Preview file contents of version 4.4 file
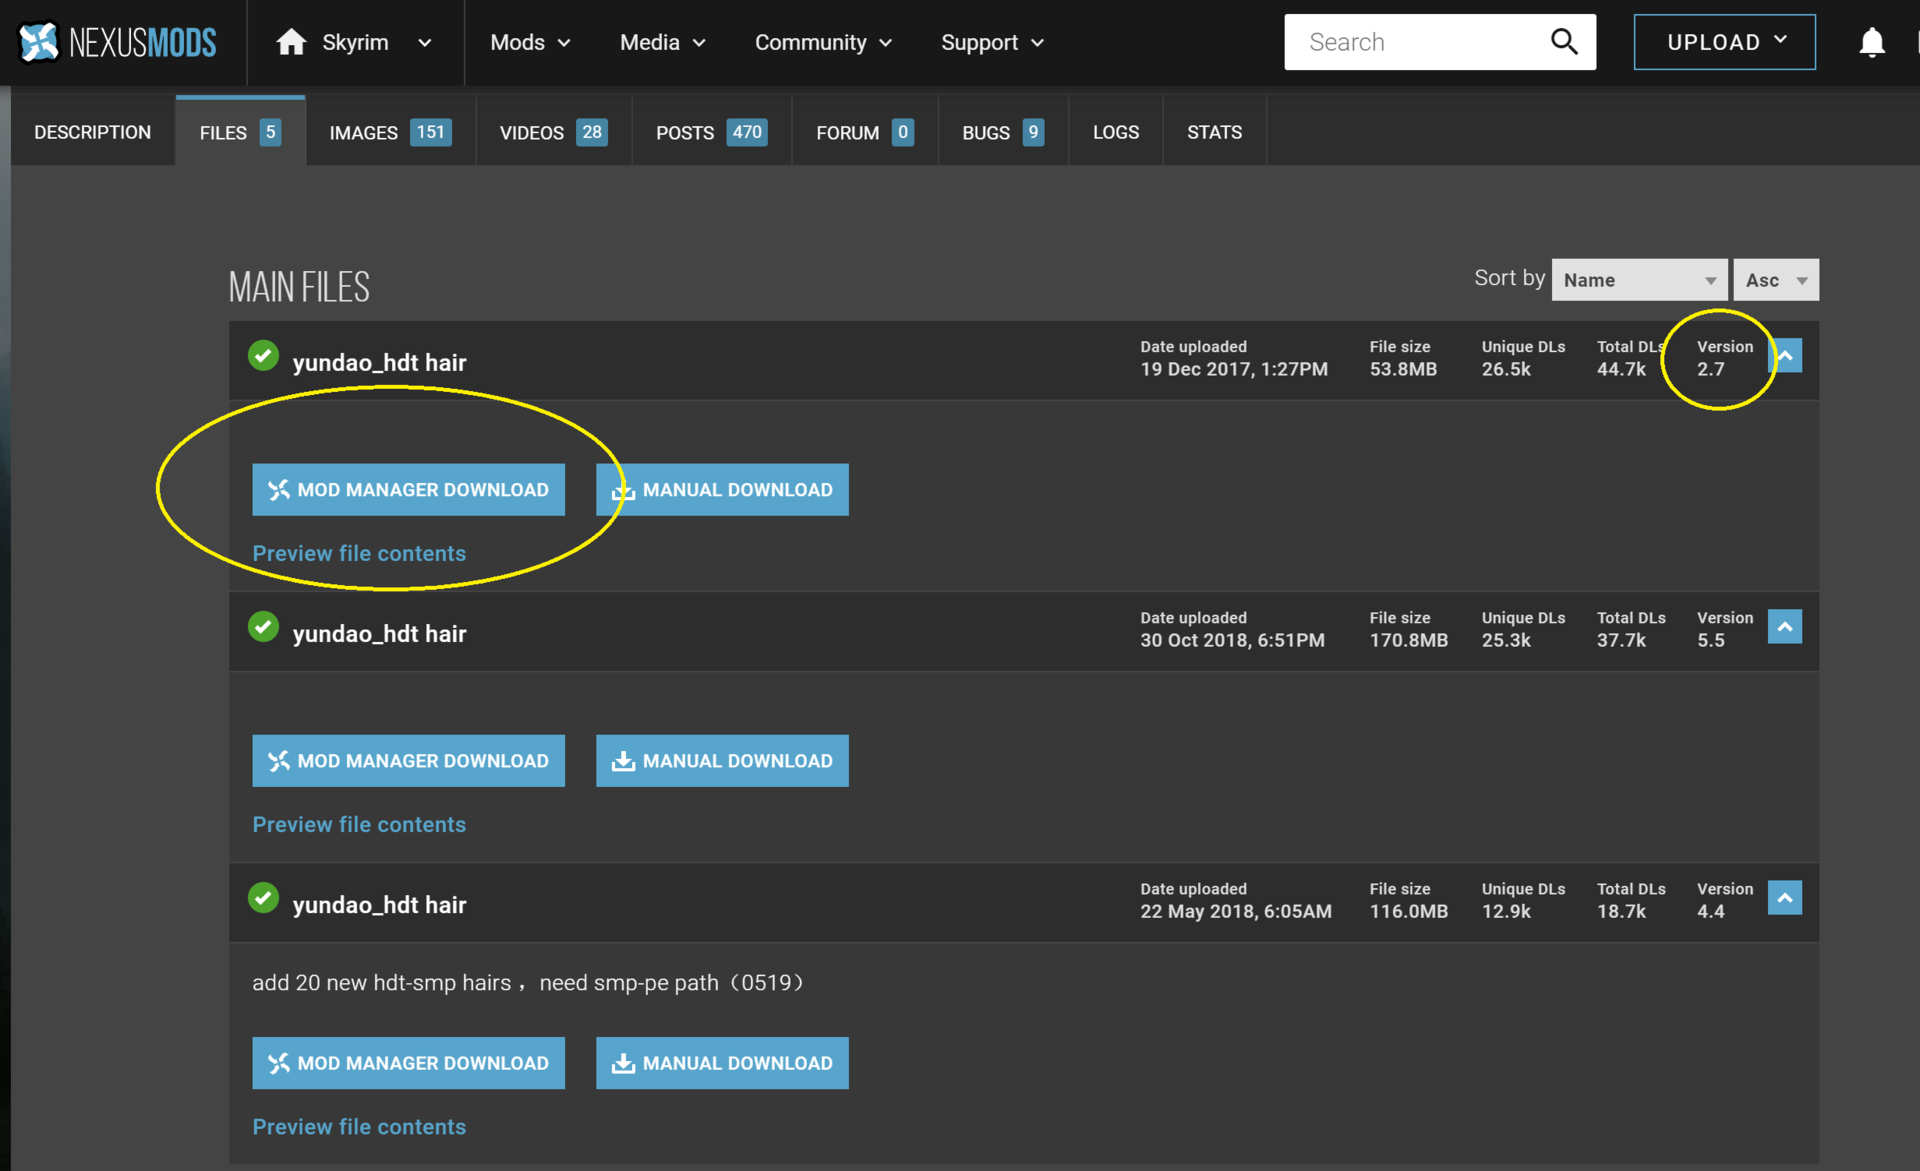This screenshot has height=1171, width=1920. [359, 1126]
